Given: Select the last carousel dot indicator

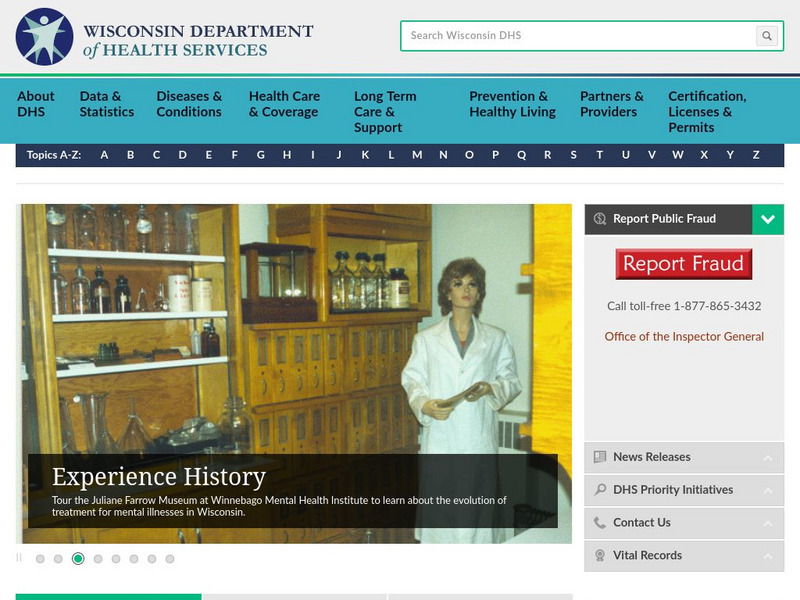Looking at the screenshot, I should [169, 557].
